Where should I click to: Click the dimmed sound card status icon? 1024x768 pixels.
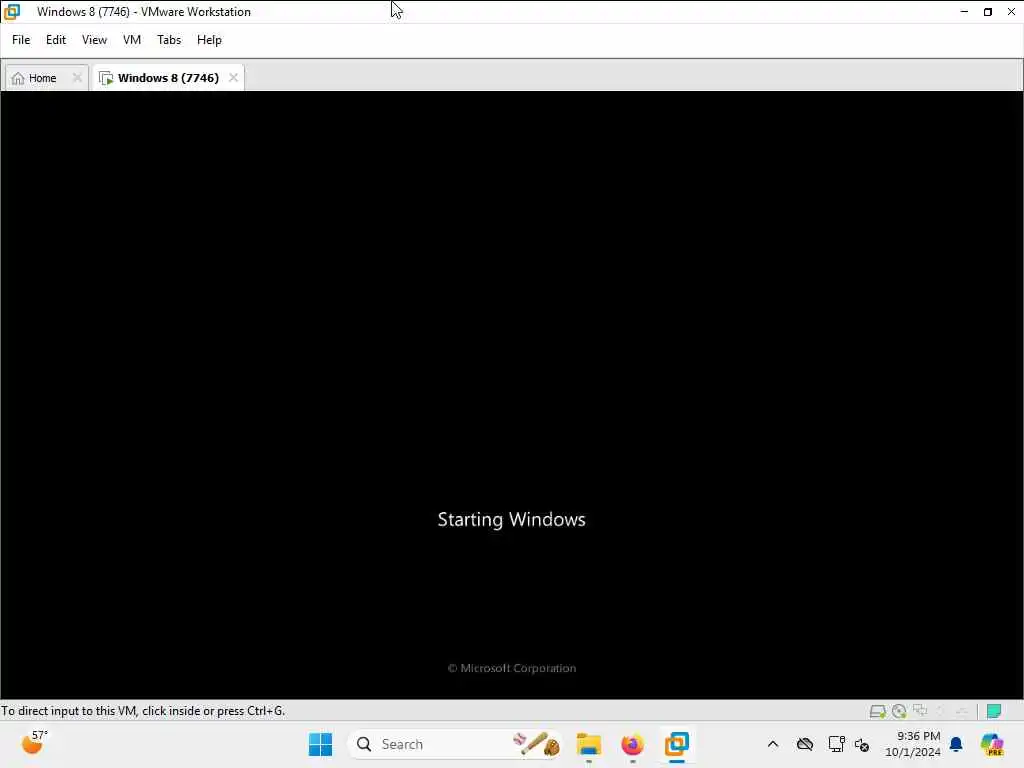click(961, 711)
